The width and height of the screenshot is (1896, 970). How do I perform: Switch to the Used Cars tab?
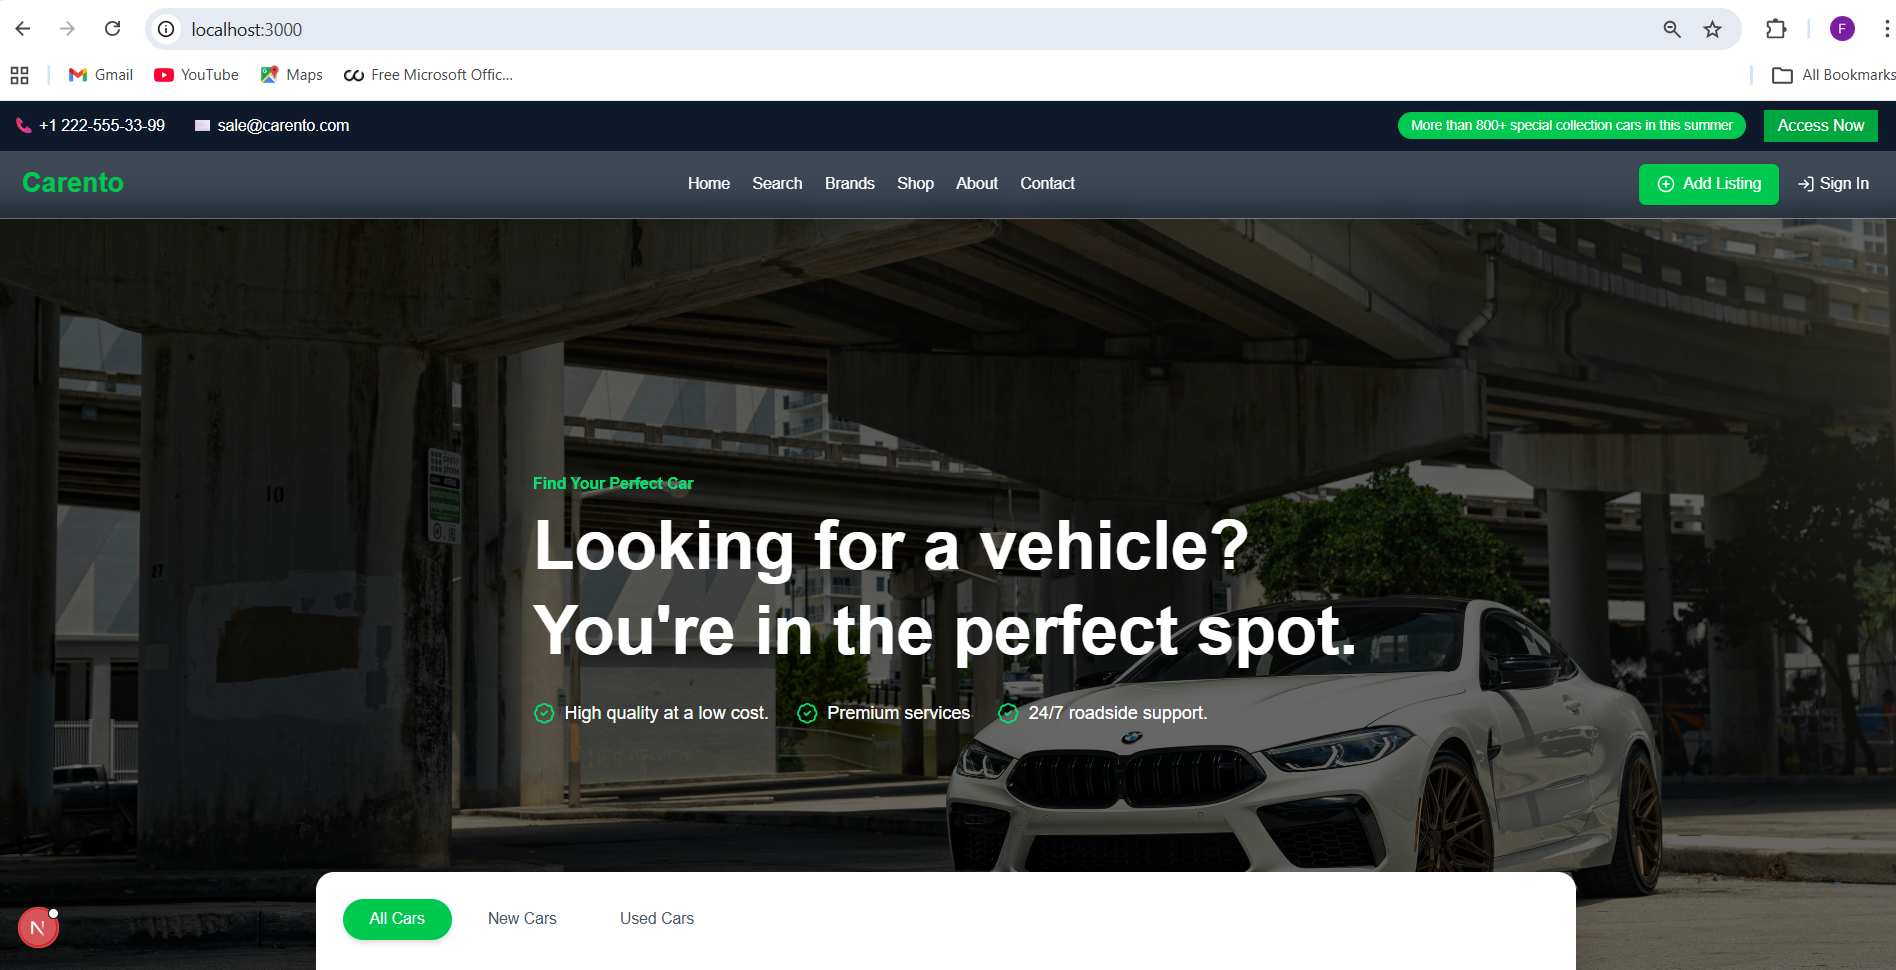(657, 919)
